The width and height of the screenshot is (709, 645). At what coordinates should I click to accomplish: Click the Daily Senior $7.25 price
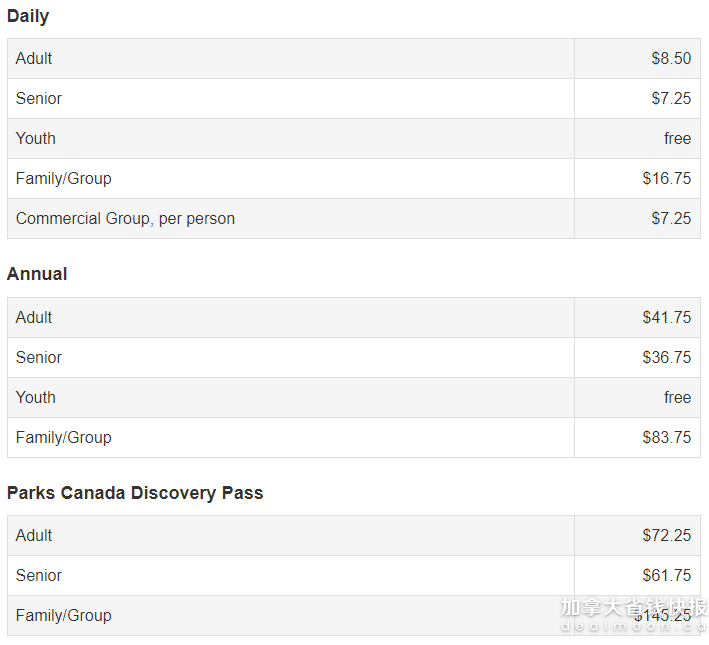[x=670, y=98]
